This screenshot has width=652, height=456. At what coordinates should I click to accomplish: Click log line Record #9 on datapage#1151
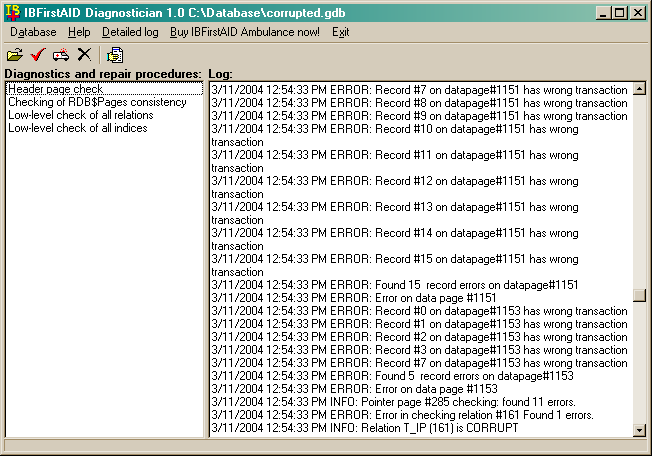click(419, 116)
